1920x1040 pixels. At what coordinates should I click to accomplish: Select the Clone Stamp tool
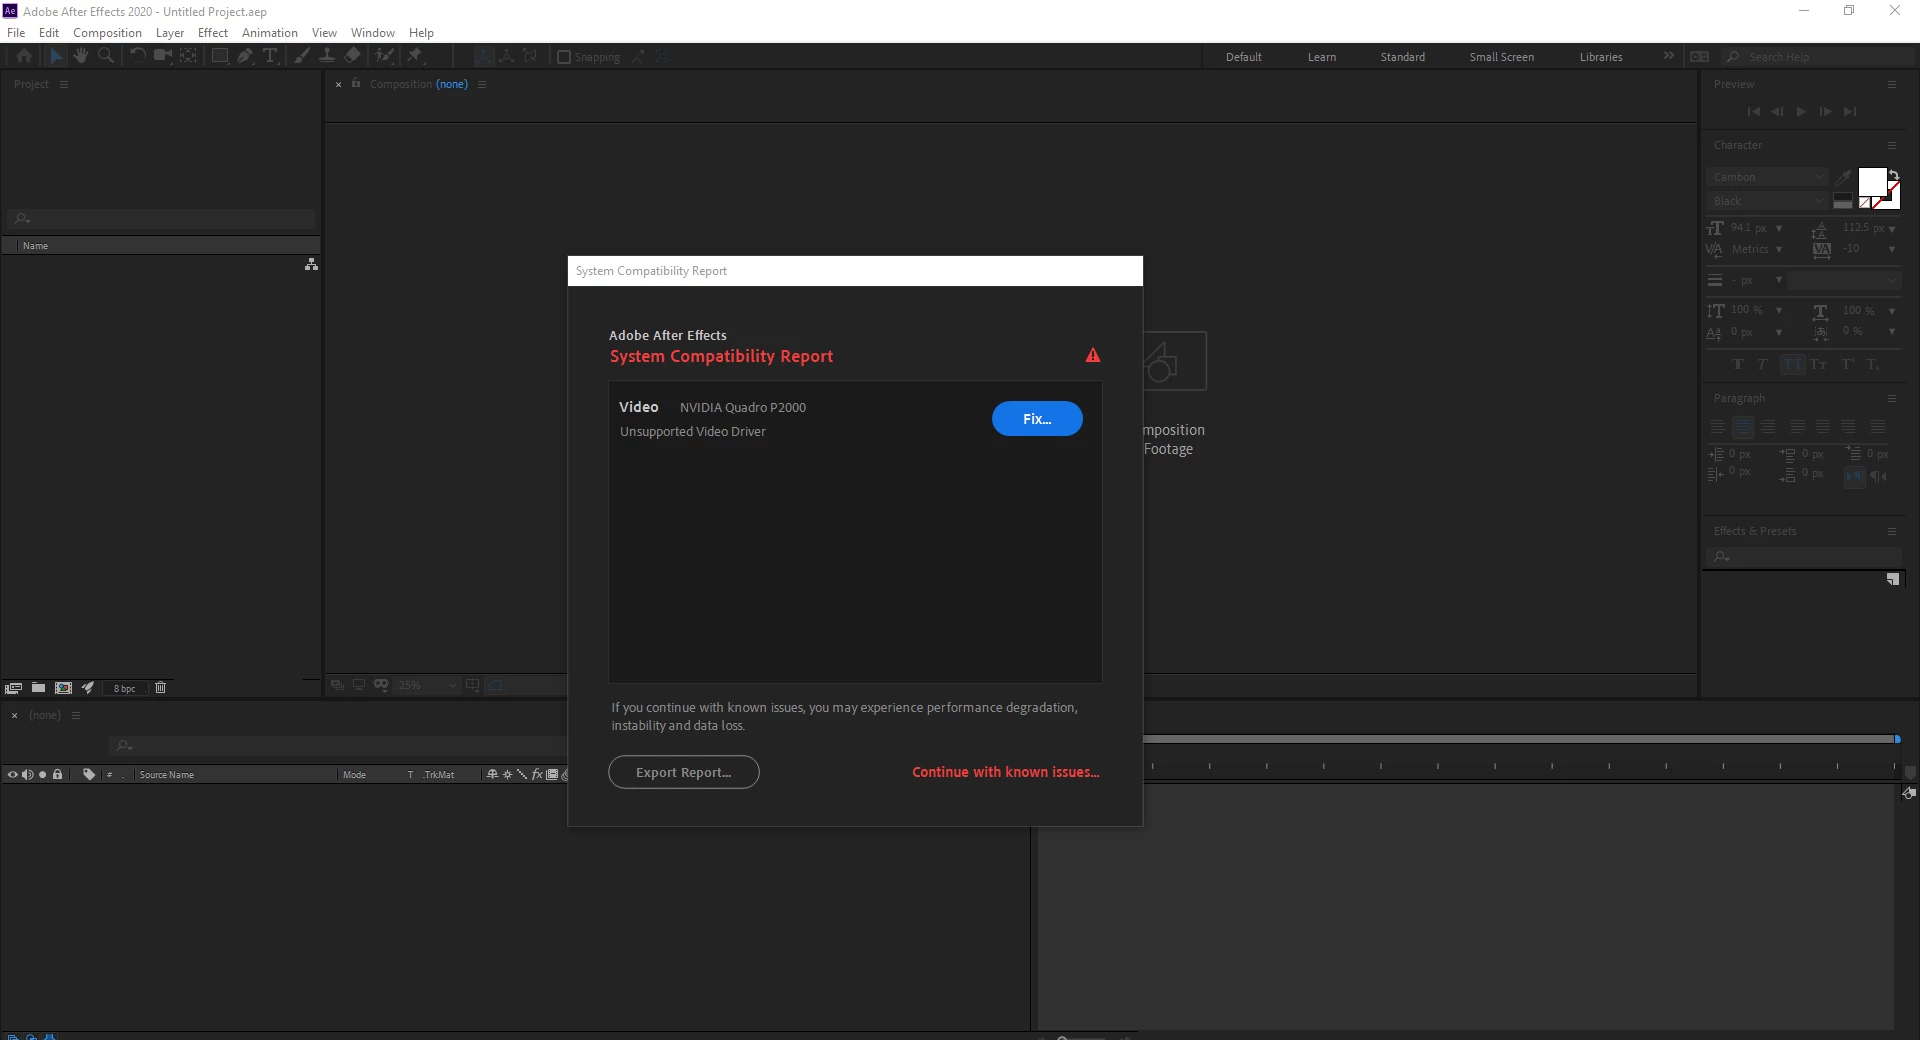tap(327, 56)
